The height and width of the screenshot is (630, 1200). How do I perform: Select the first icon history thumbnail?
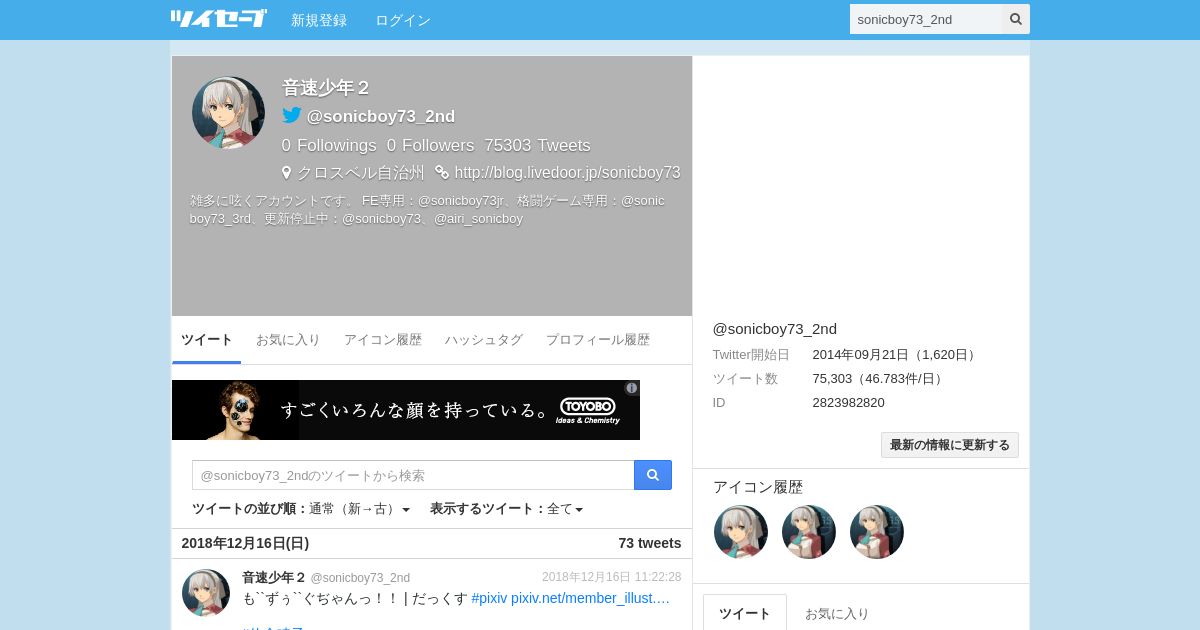point(741,532)
